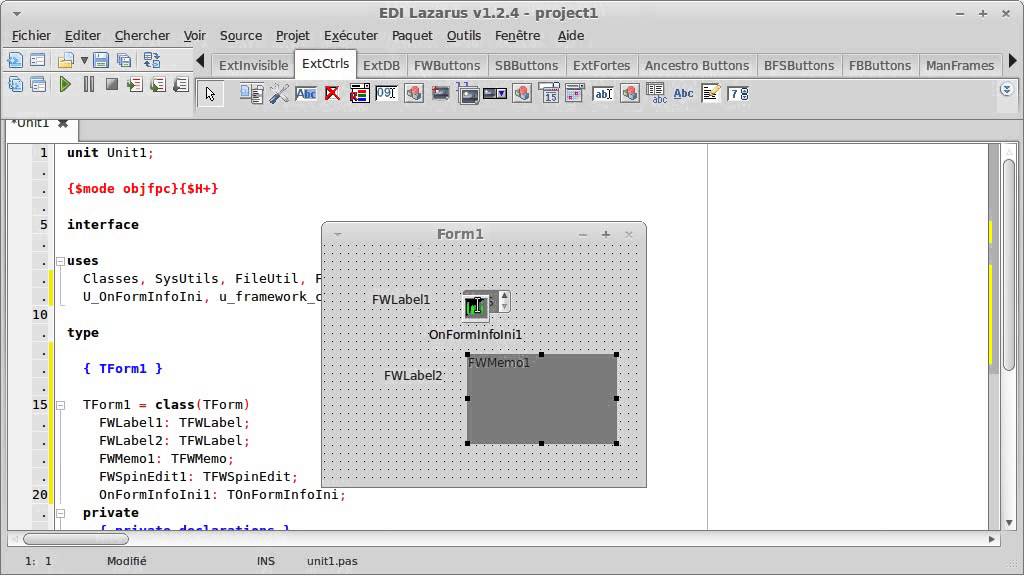Switch to the ExtInvisible palette tab
Viewport: 1024px width, 576px height.
click(x=253, y=65)
